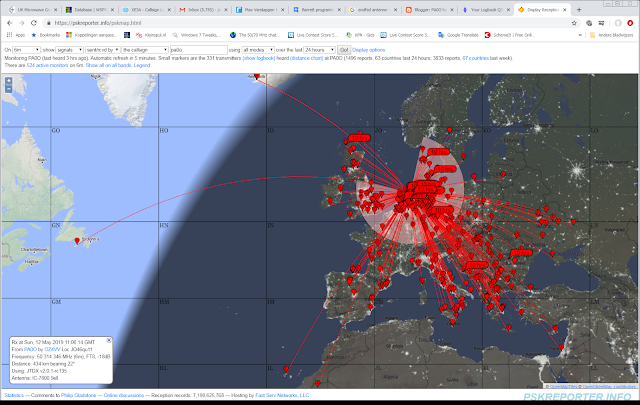This screenshot has width=640, height=405.
Task: Open the SchemeIt bookmark
Action: (x=509, y=35)
